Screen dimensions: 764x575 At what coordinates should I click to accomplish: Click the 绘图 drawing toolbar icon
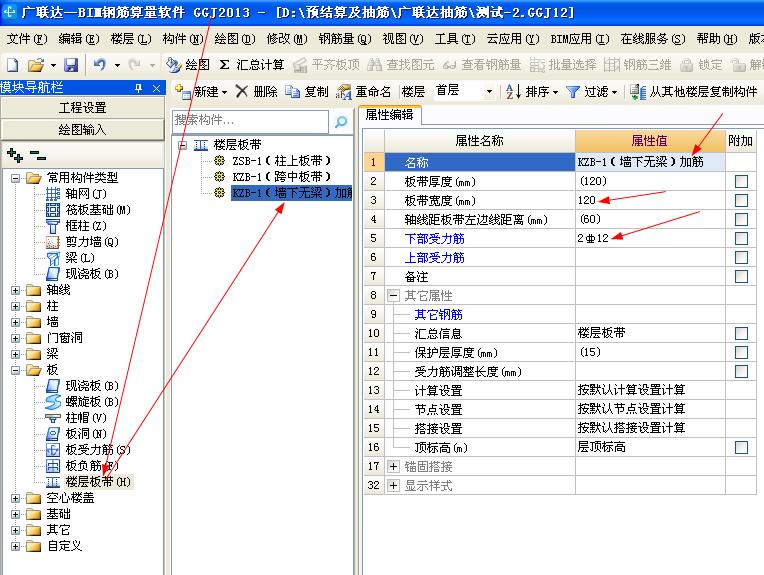point(173,65)
